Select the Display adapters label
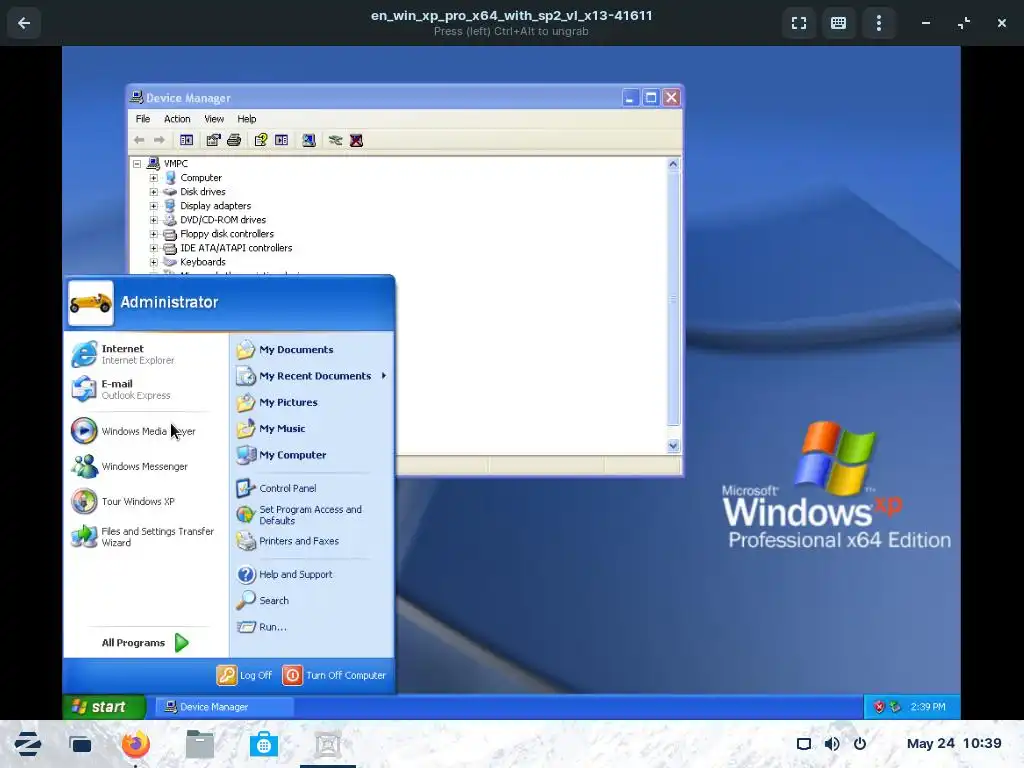Viewport: 1024px width, 768px height. 216,206
